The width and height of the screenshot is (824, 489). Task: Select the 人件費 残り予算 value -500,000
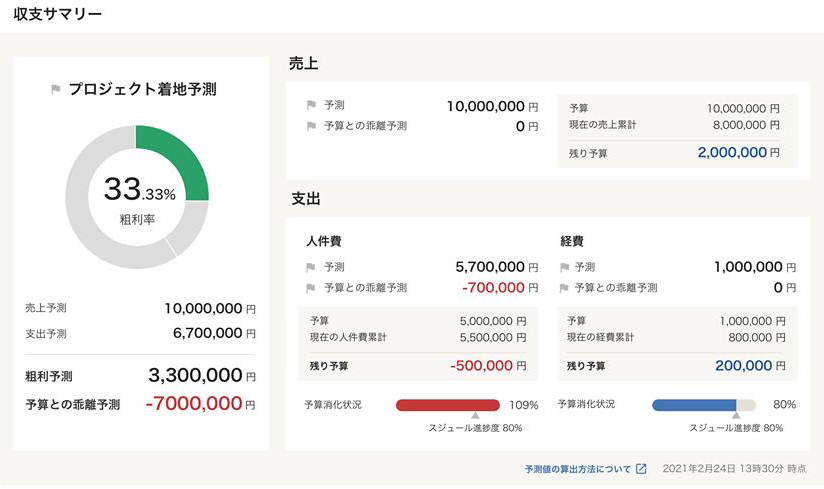[x=487, y=366]
